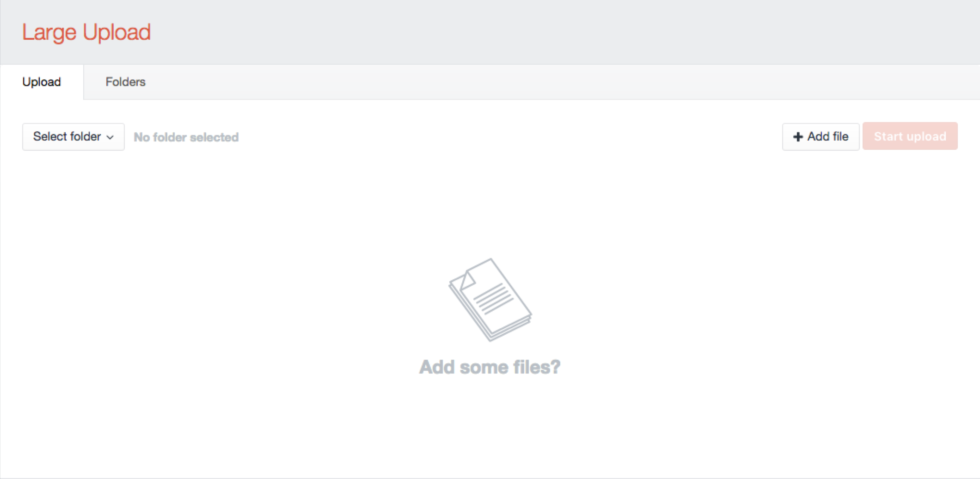
Task: Begin the upload with the pink Start upload button
Action: [910, 136]
